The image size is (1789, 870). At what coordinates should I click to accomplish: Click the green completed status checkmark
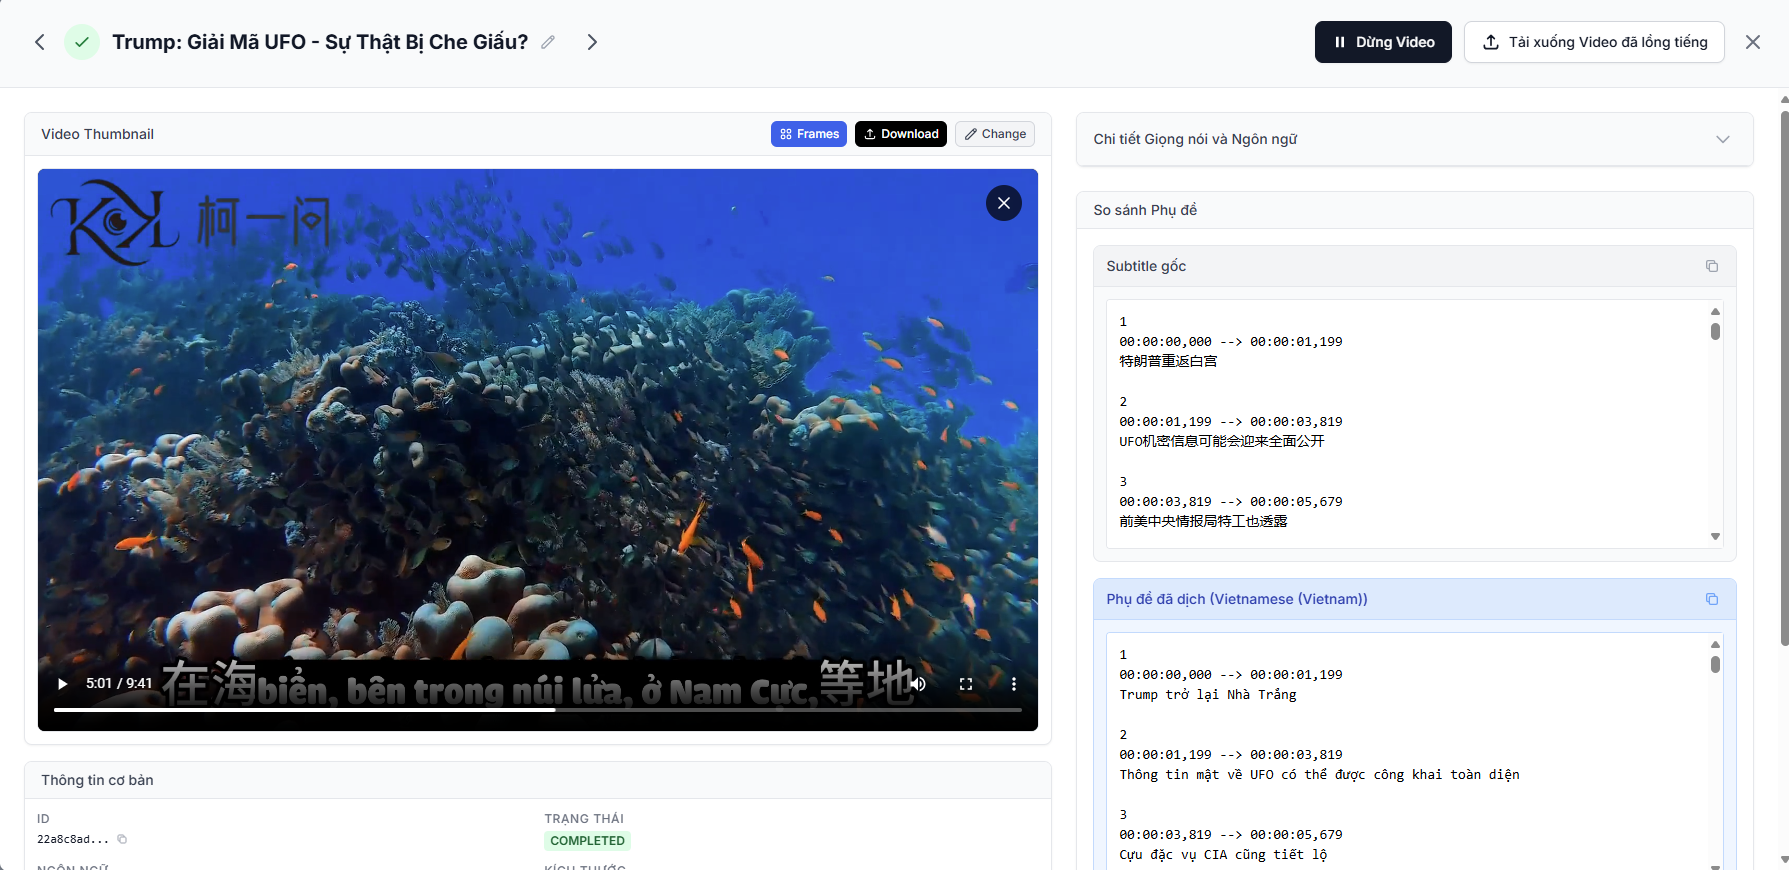[82, 42]
